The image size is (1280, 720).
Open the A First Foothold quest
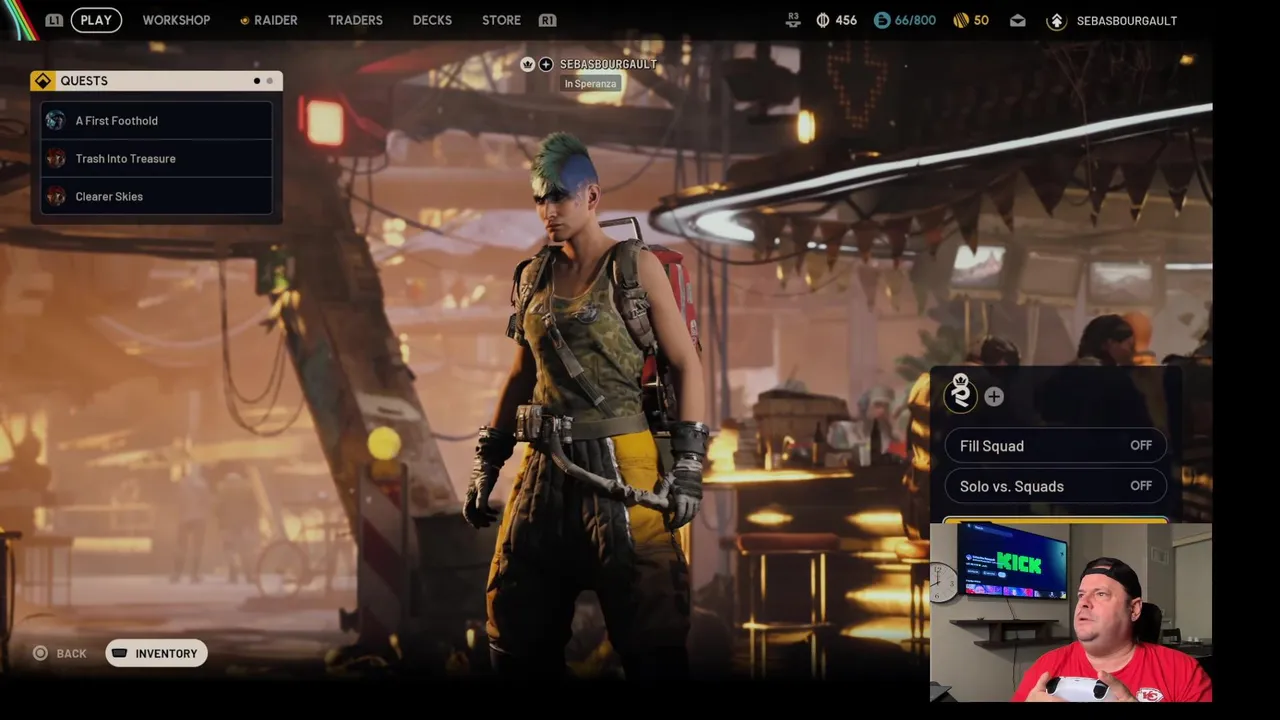(x=156, y=120)
